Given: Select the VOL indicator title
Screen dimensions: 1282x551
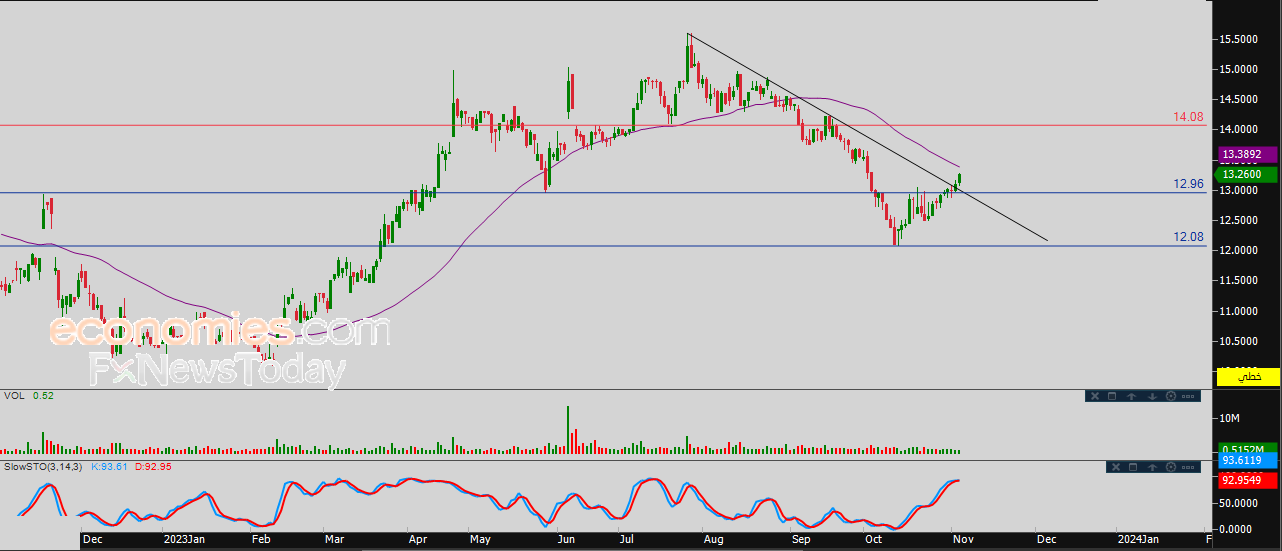Looking at the screenshot, I should (15, 396).
